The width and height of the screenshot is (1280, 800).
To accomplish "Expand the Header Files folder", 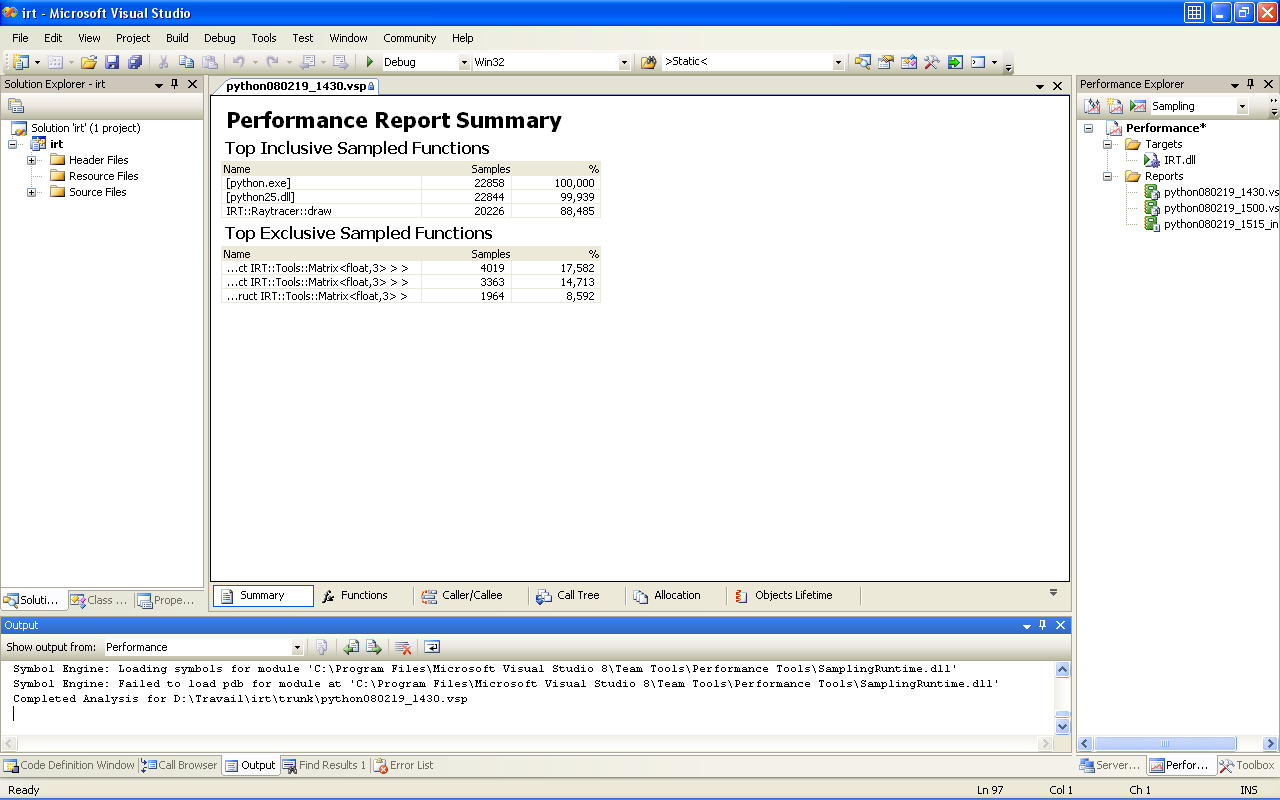I will tap(32, 160).
